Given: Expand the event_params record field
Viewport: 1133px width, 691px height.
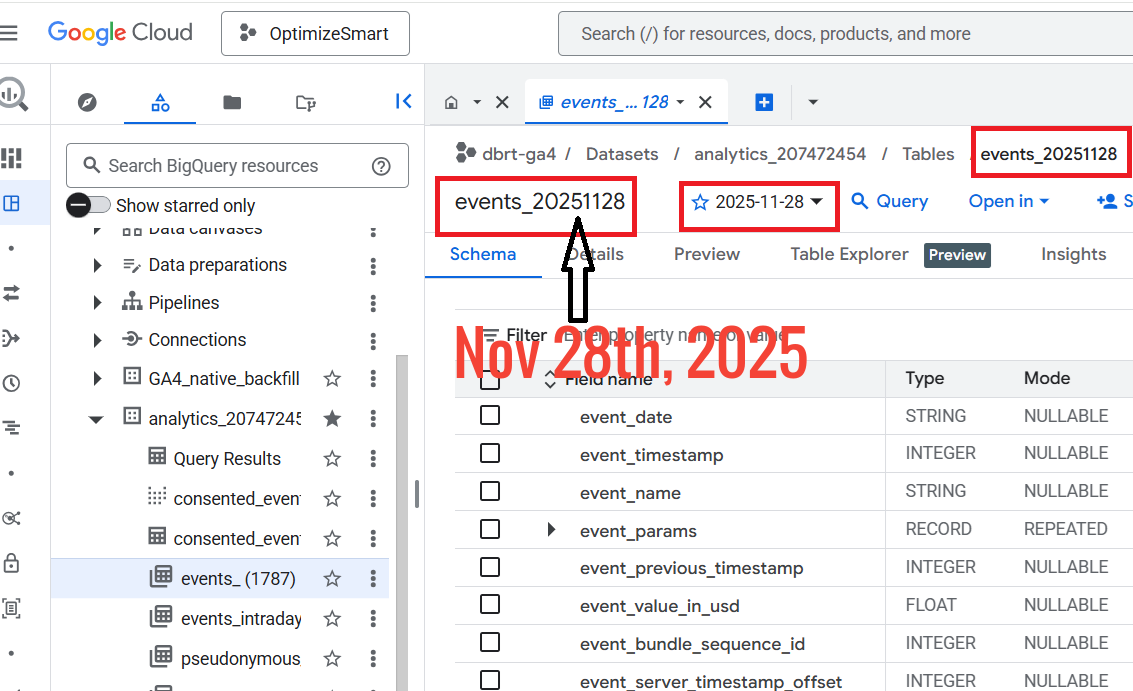Looking at the screenshot, I should (x=551, y=530).
